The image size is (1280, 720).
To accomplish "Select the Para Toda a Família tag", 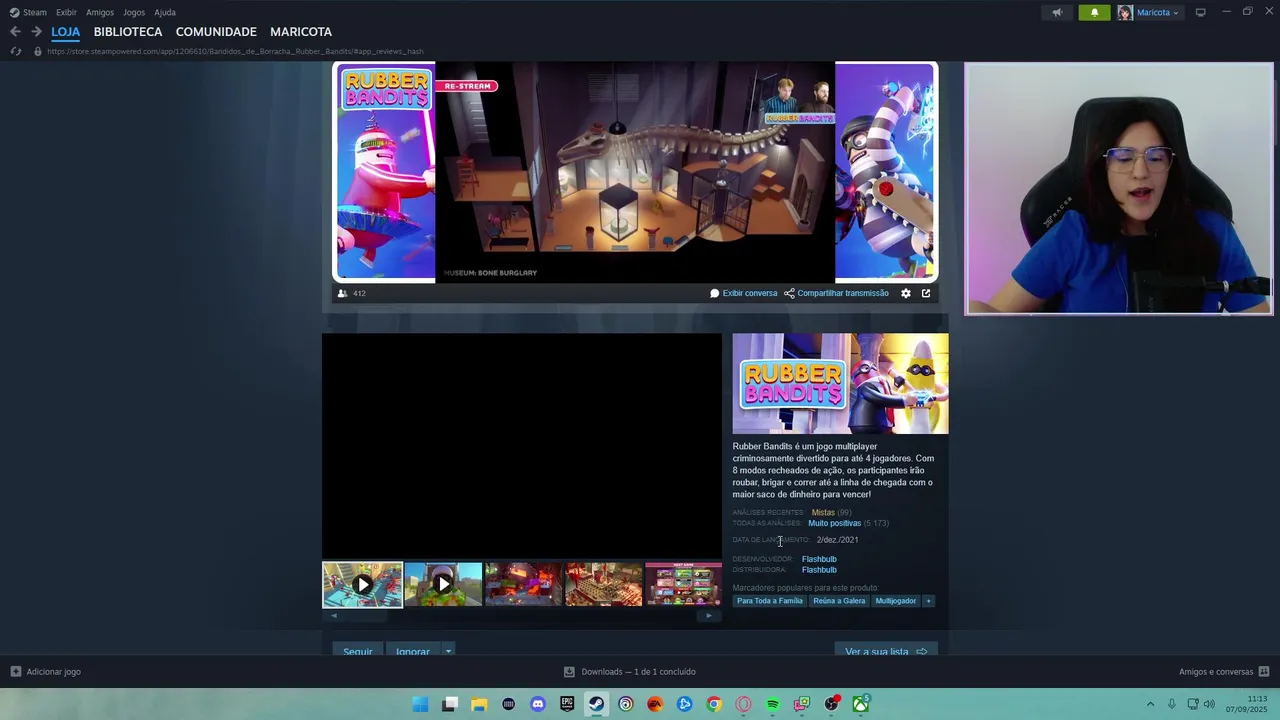I will pyautogui.click(x=770, y=601).
